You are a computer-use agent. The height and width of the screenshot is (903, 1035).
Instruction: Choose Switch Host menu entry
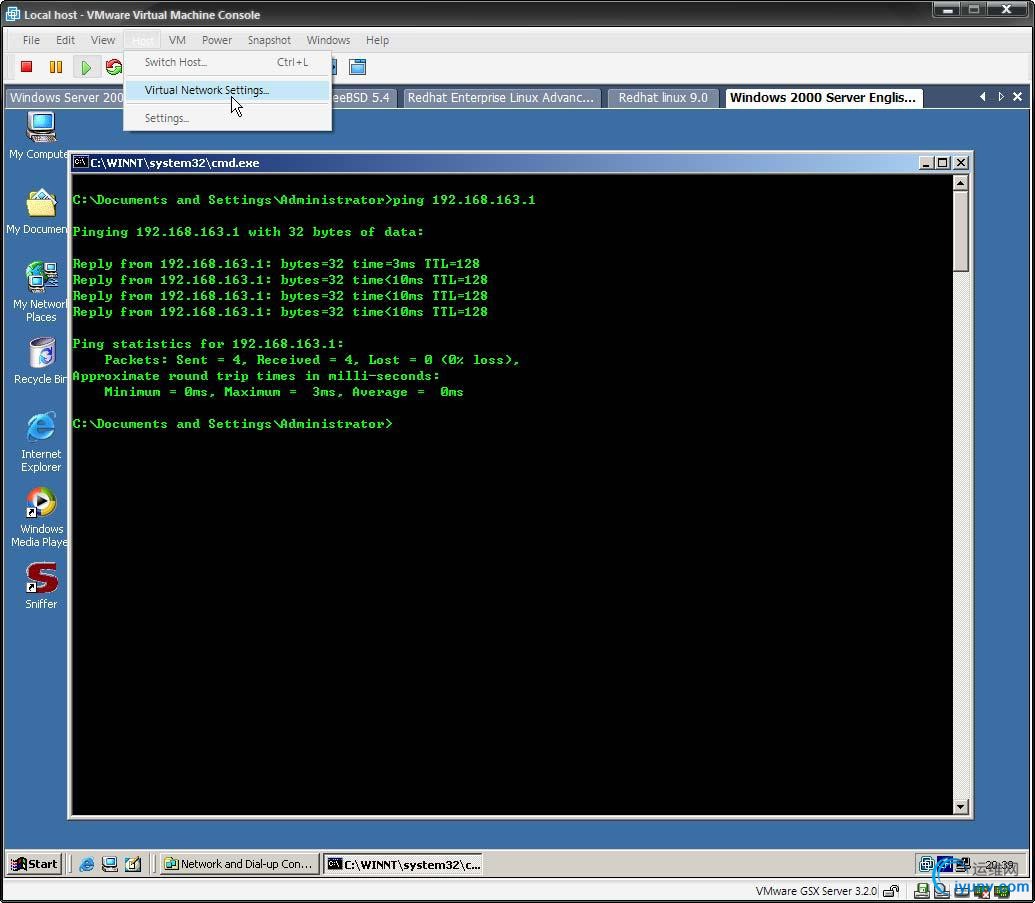tap(227, 62)
